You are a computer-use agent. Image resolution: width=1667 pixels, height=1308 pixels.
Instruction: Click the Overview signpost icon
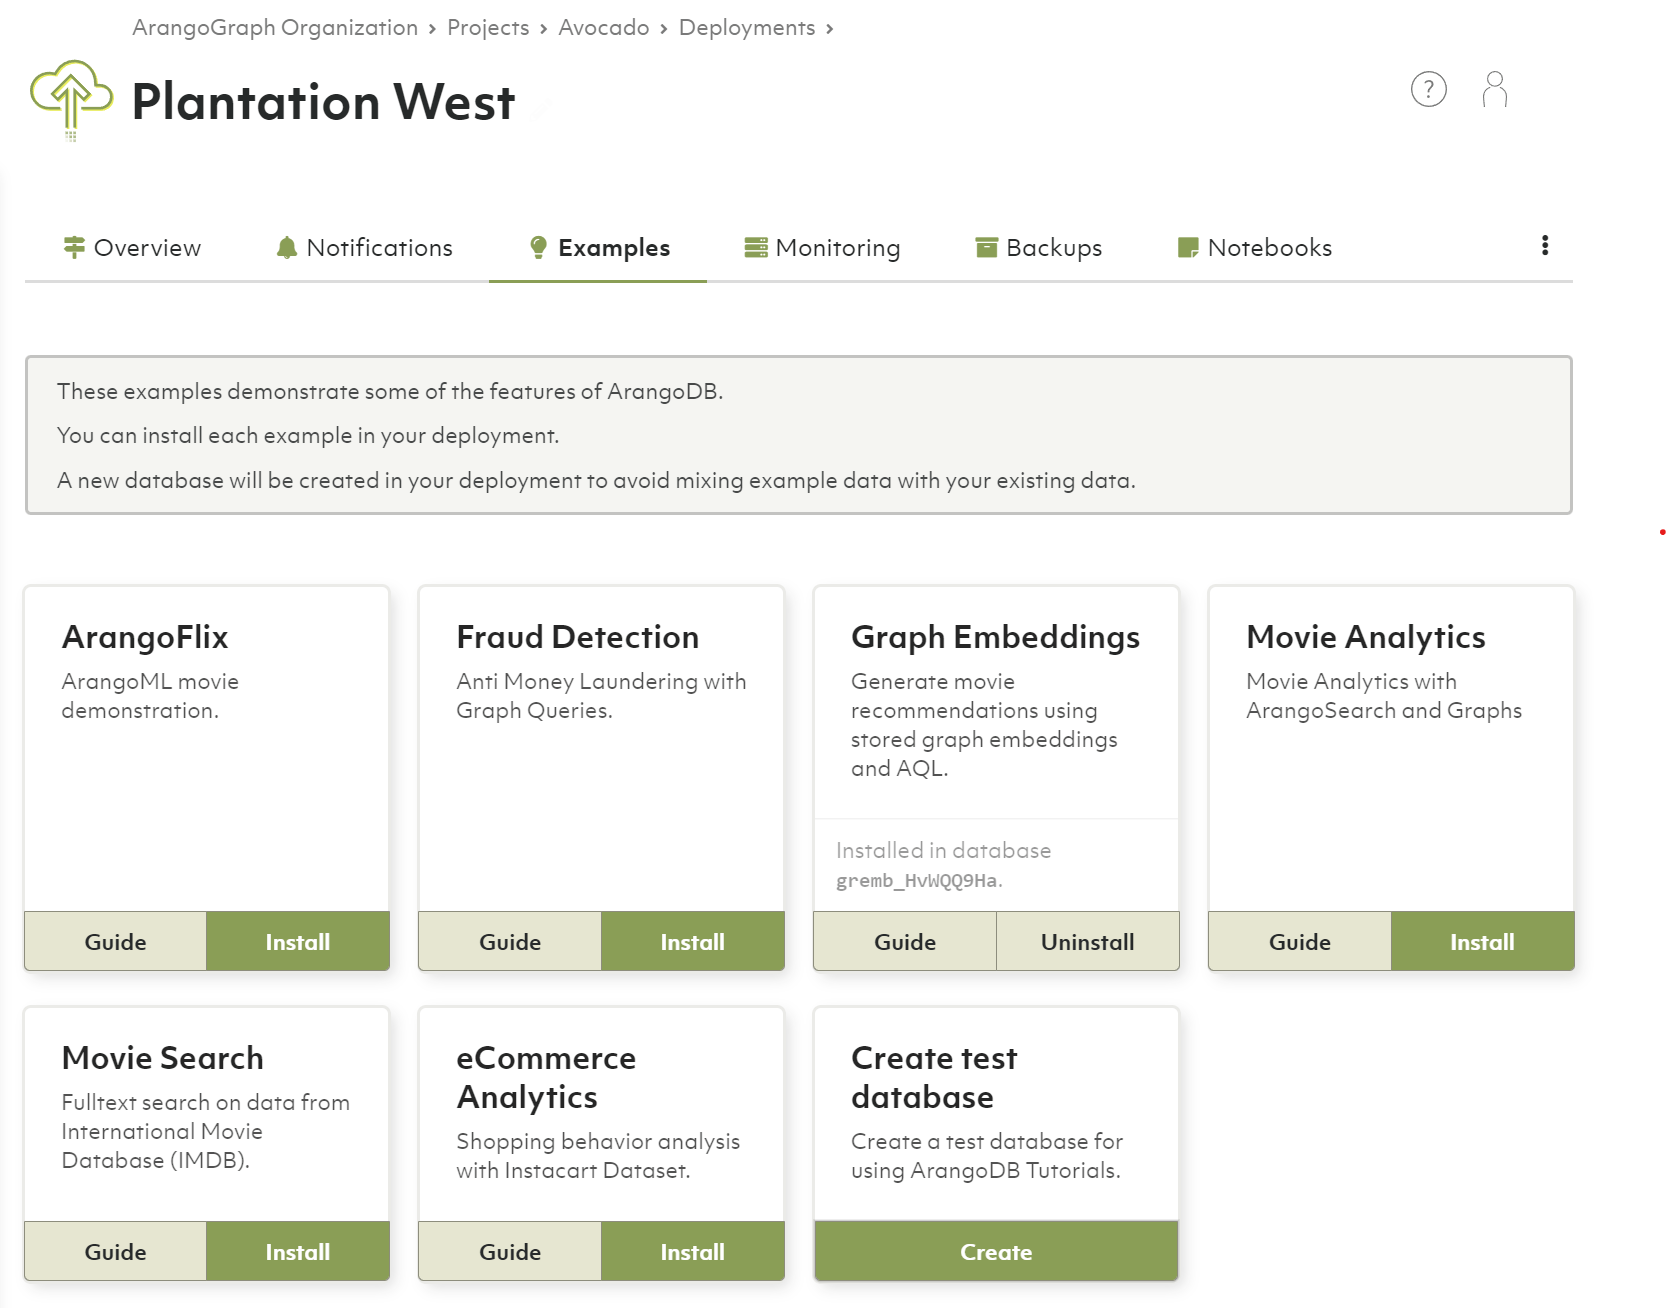click(x=74, y=247)
